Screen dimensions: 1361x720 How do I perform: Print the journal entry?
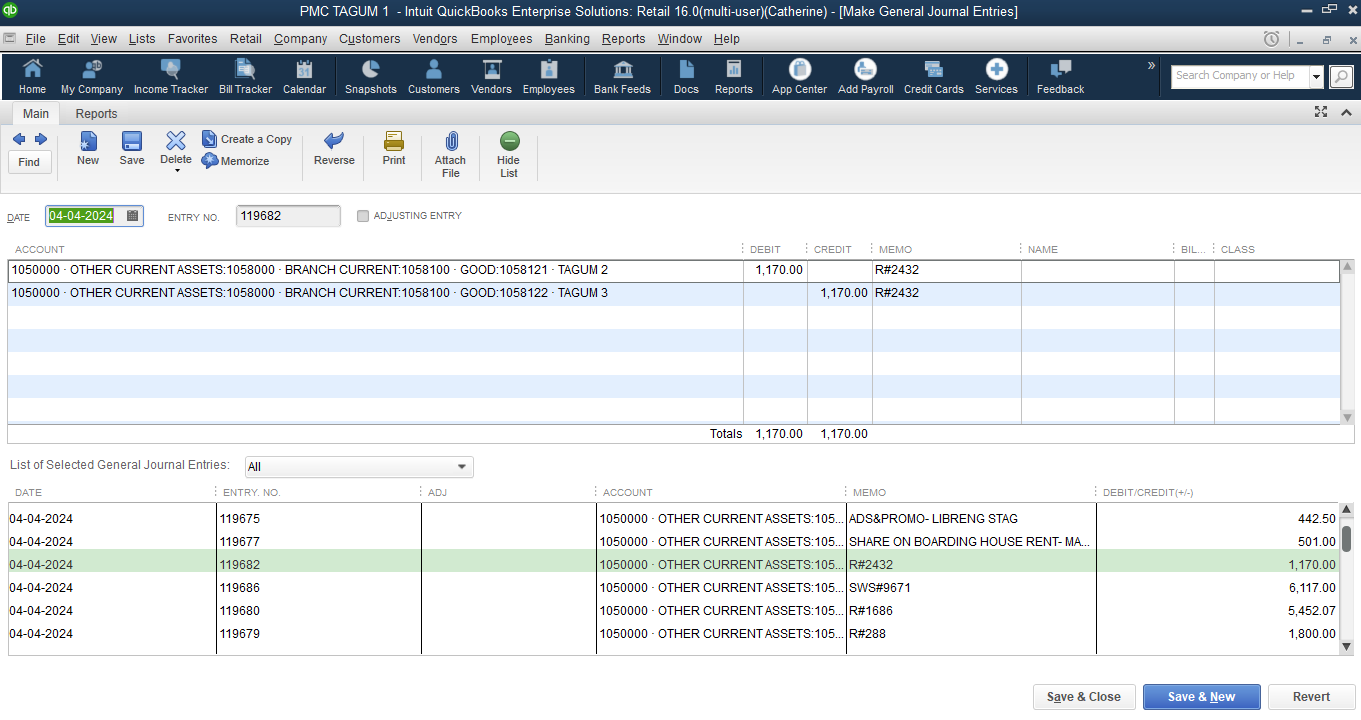394,148
